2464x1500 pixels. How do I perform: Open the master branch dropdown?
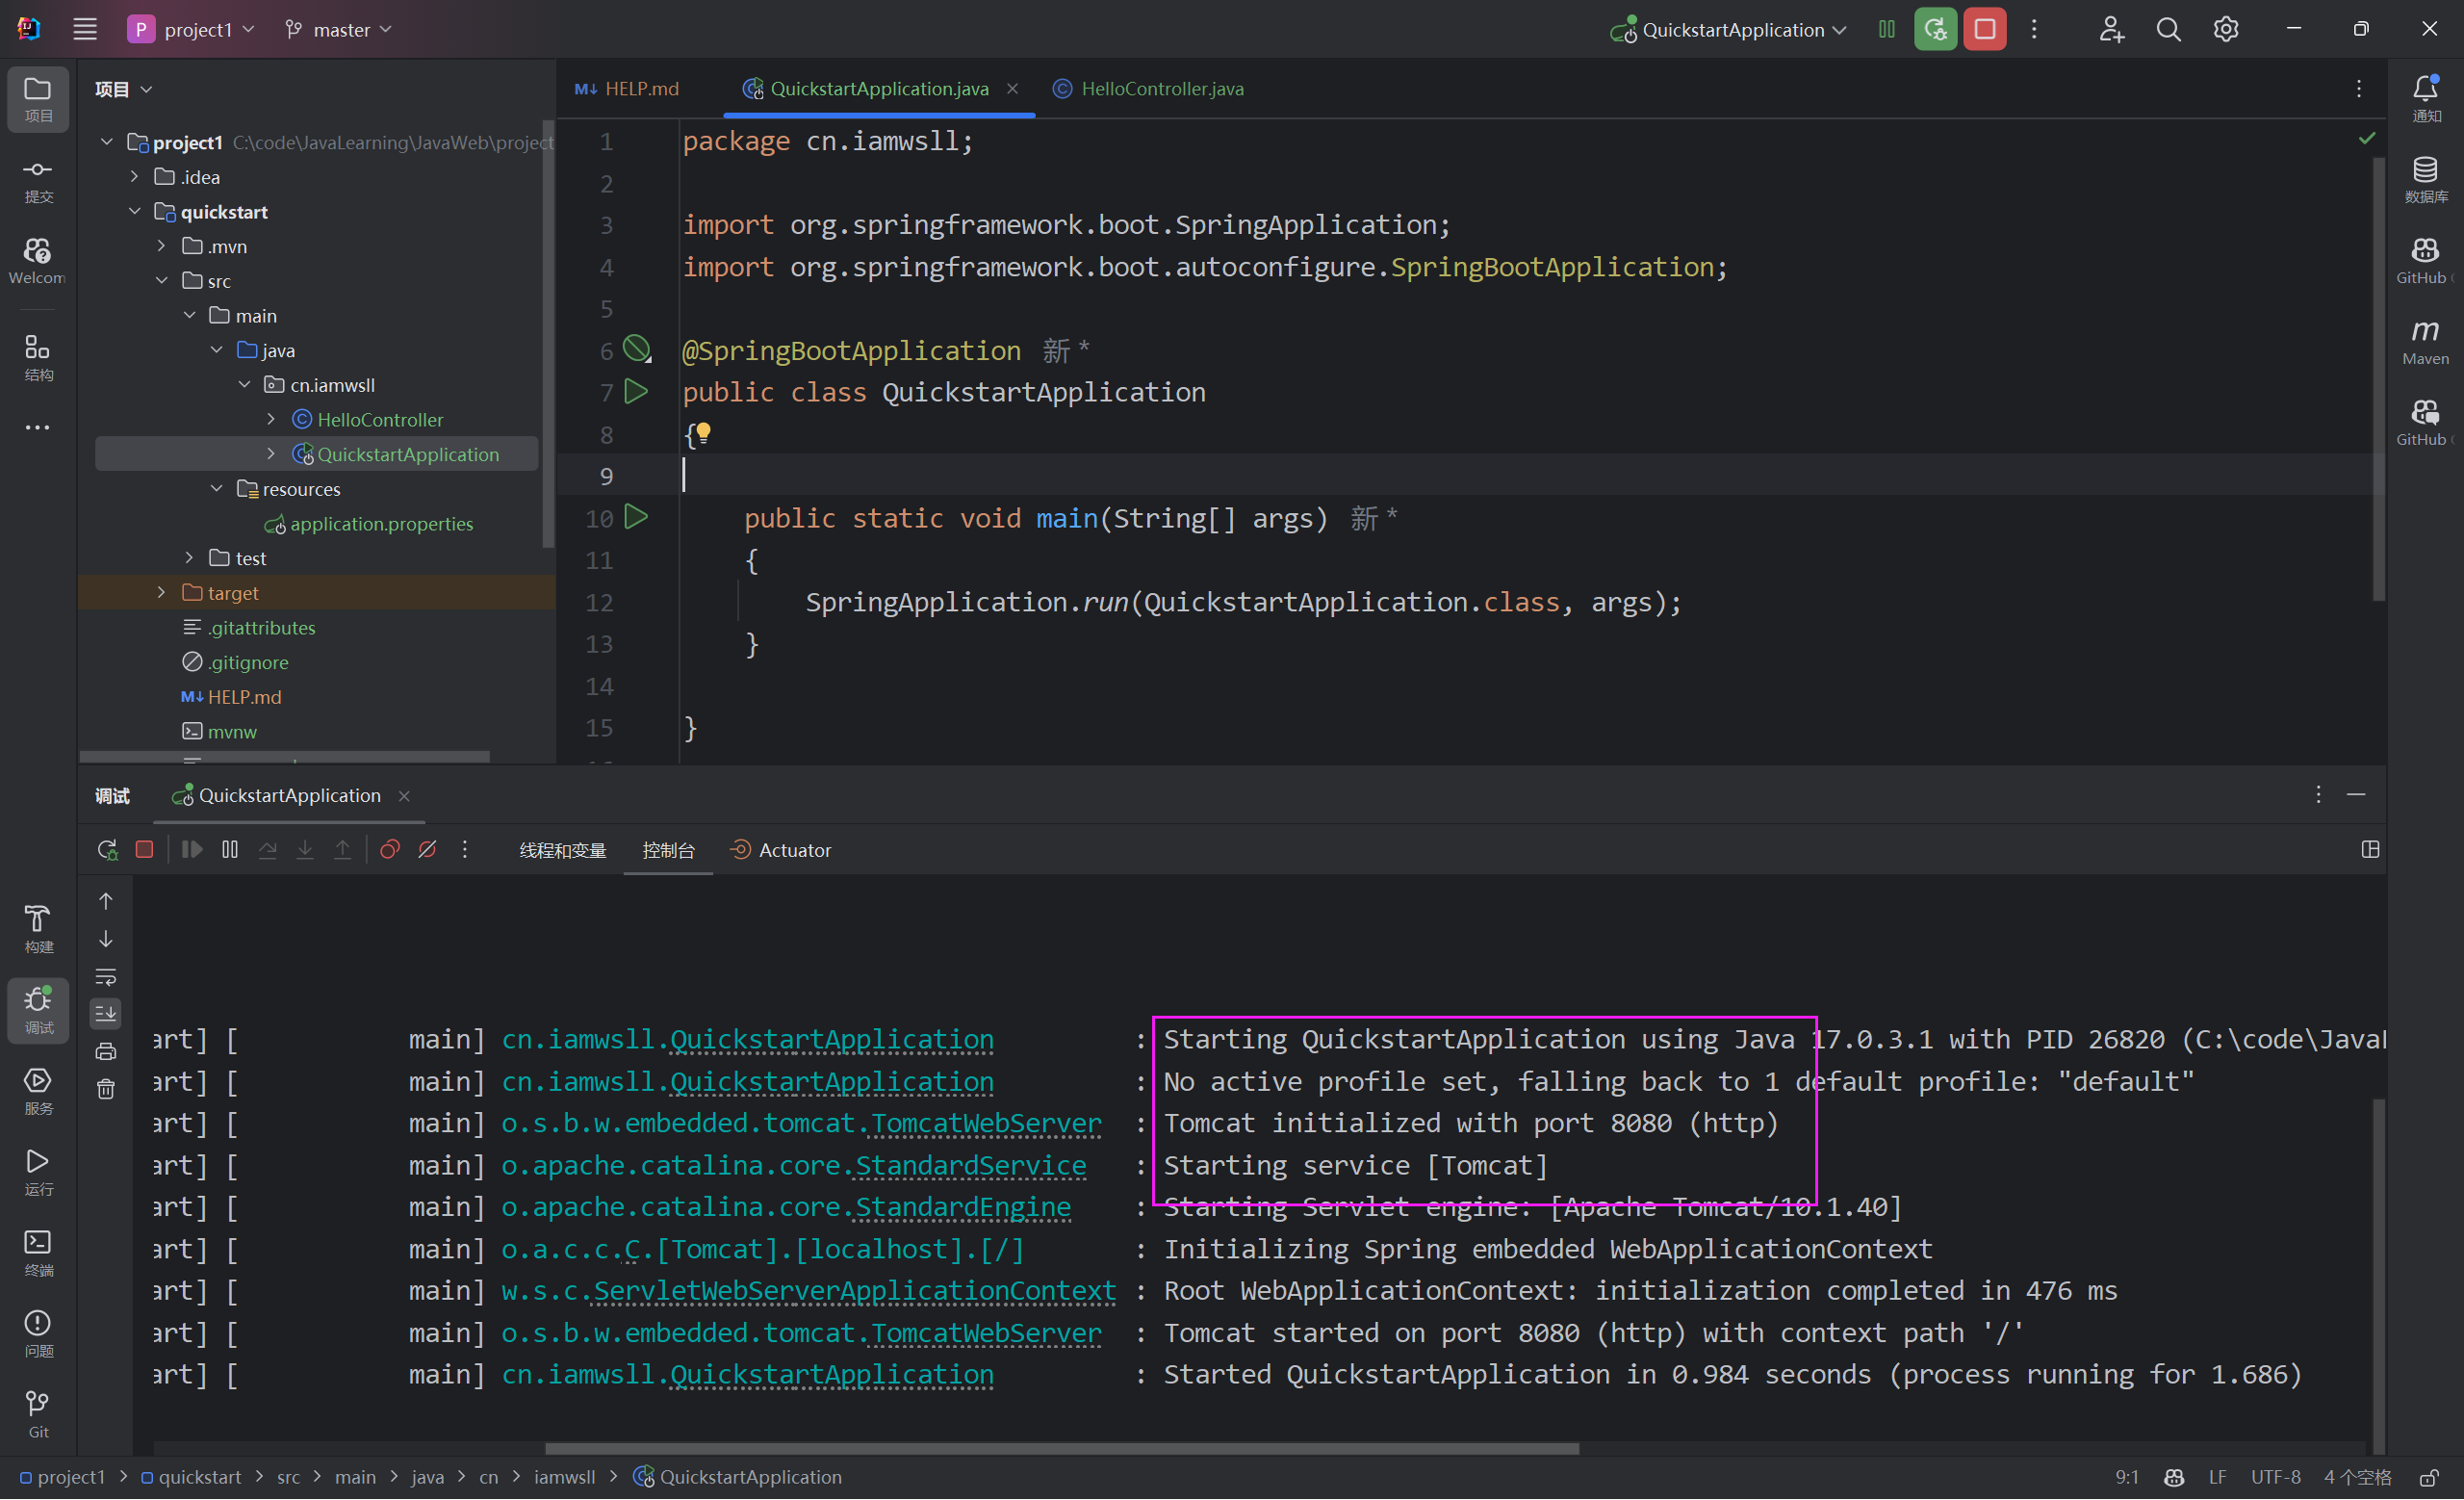(x=338, y=30)
